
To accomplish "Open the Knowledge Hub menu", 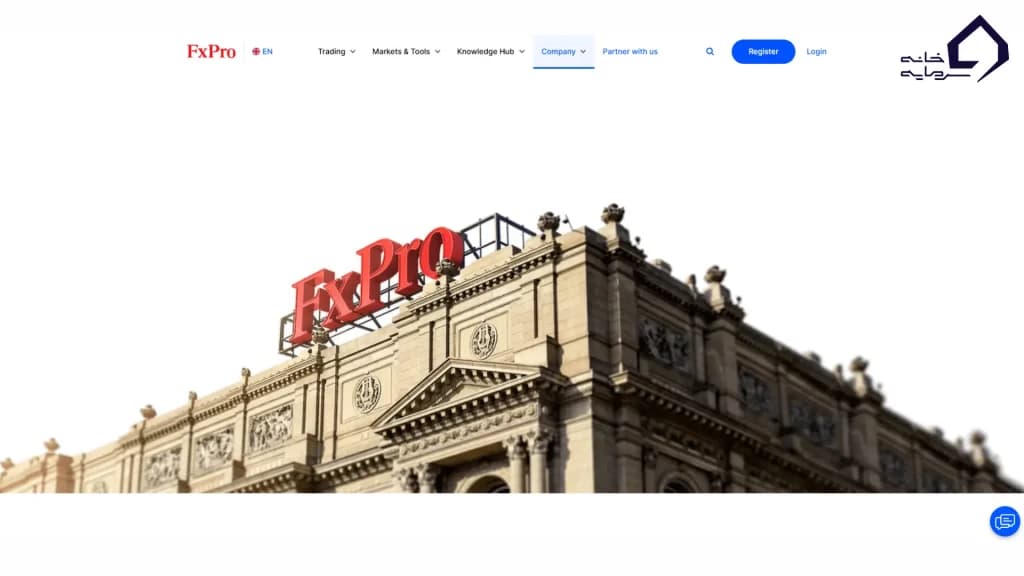I will [x=490, y=52].
